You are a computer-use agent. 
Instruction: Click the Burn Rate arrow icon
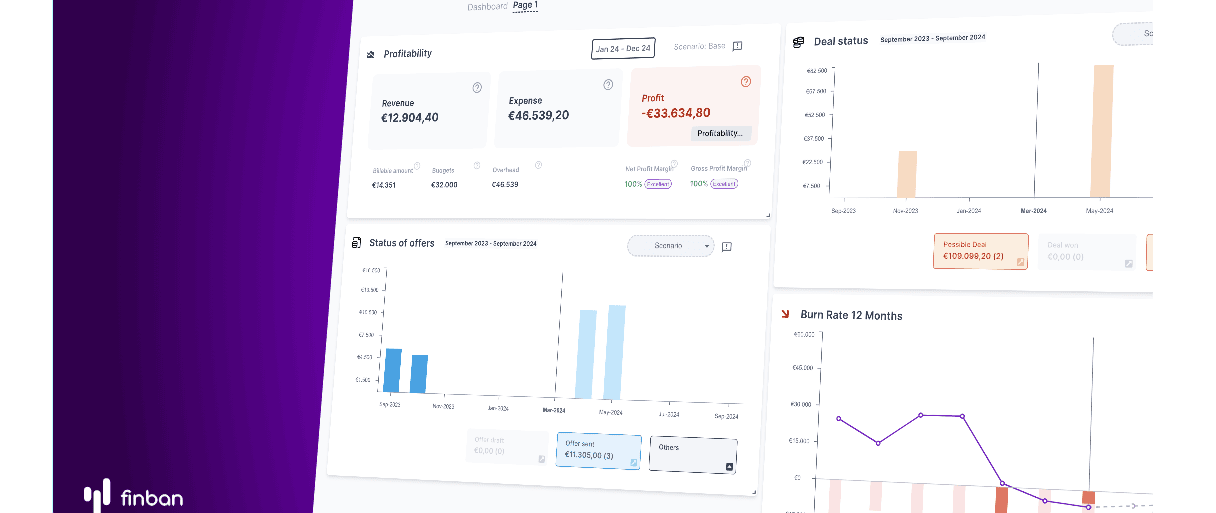point(787,313)
